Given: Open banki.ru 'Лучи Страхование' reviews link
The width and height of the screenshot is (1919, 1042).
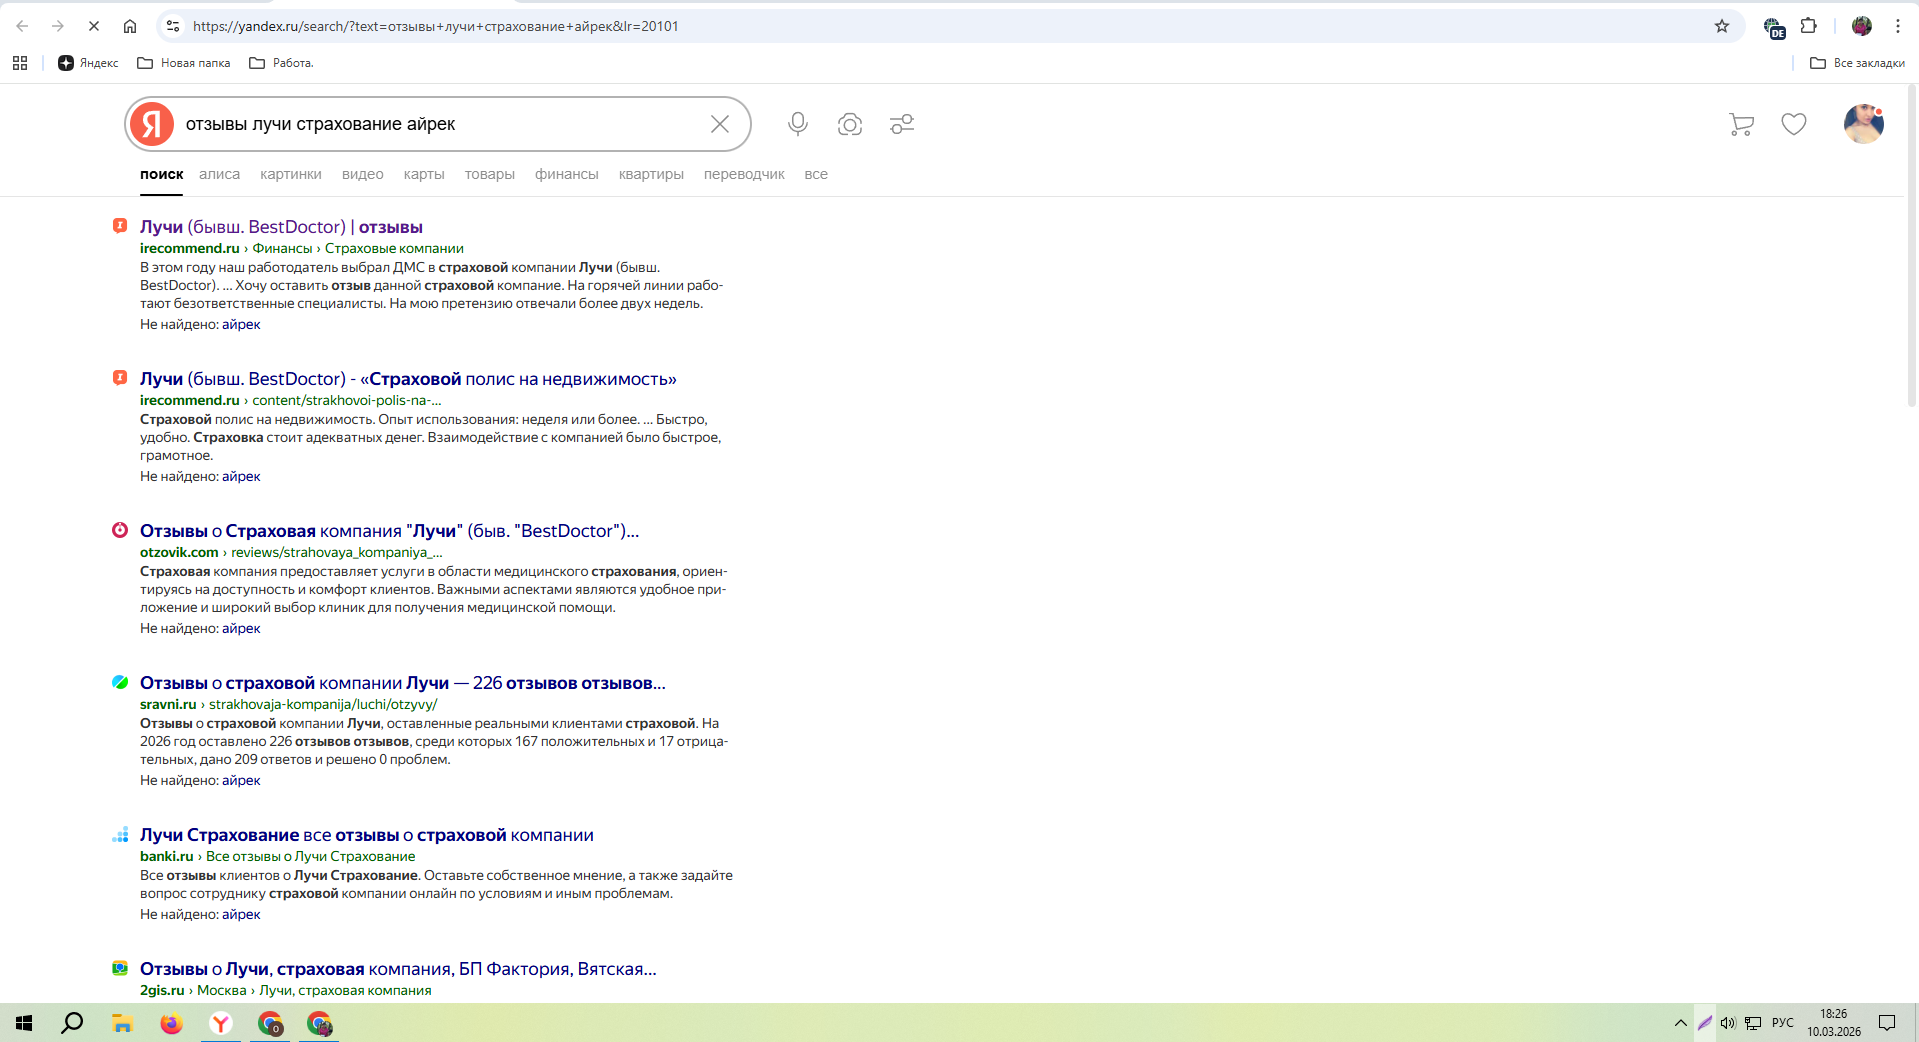Looking at the screenshot, I should tap(366, 835).
